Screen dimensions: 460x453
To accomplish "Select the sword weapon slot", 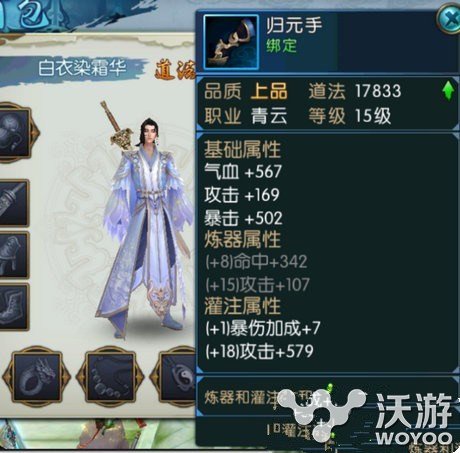I will tap(13, 203).
